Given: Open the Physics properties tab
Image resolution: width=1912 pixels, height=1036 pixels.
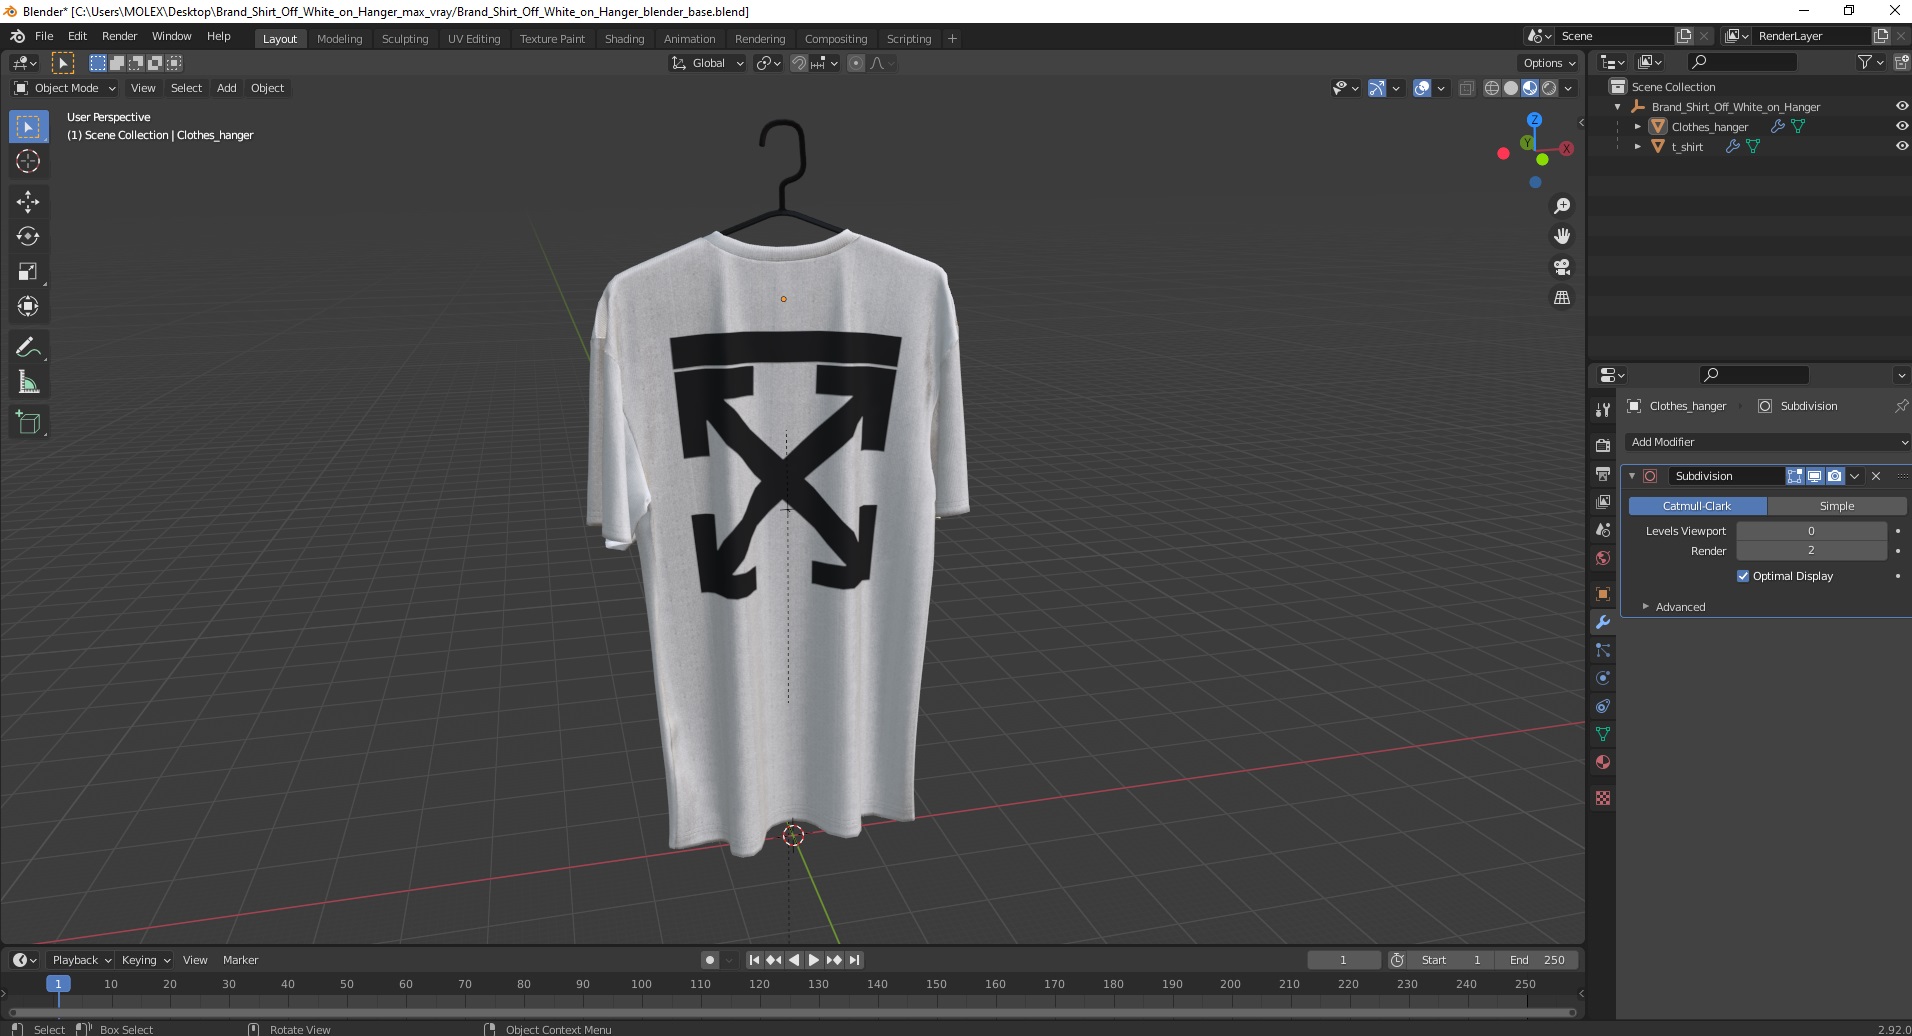Looking at the screenshot, I should (1603, 678).
